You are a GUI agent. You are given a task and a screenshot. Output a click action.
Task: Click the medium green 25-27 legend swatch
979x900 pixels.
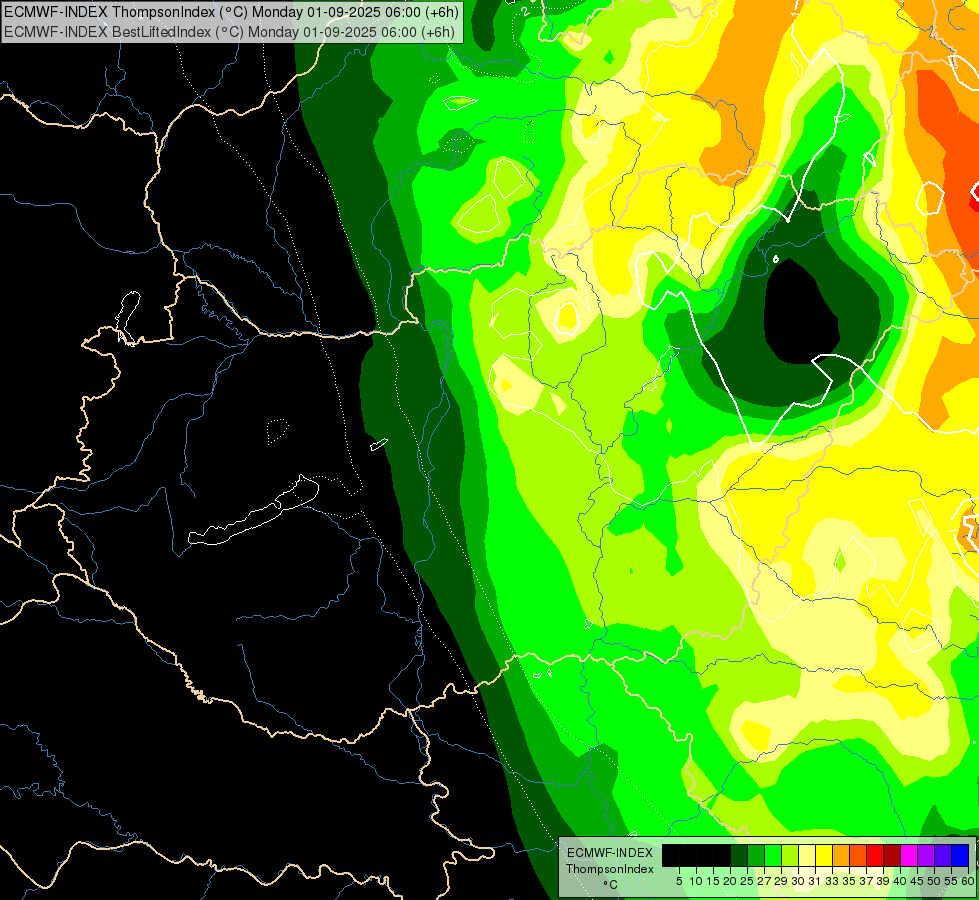756,855
